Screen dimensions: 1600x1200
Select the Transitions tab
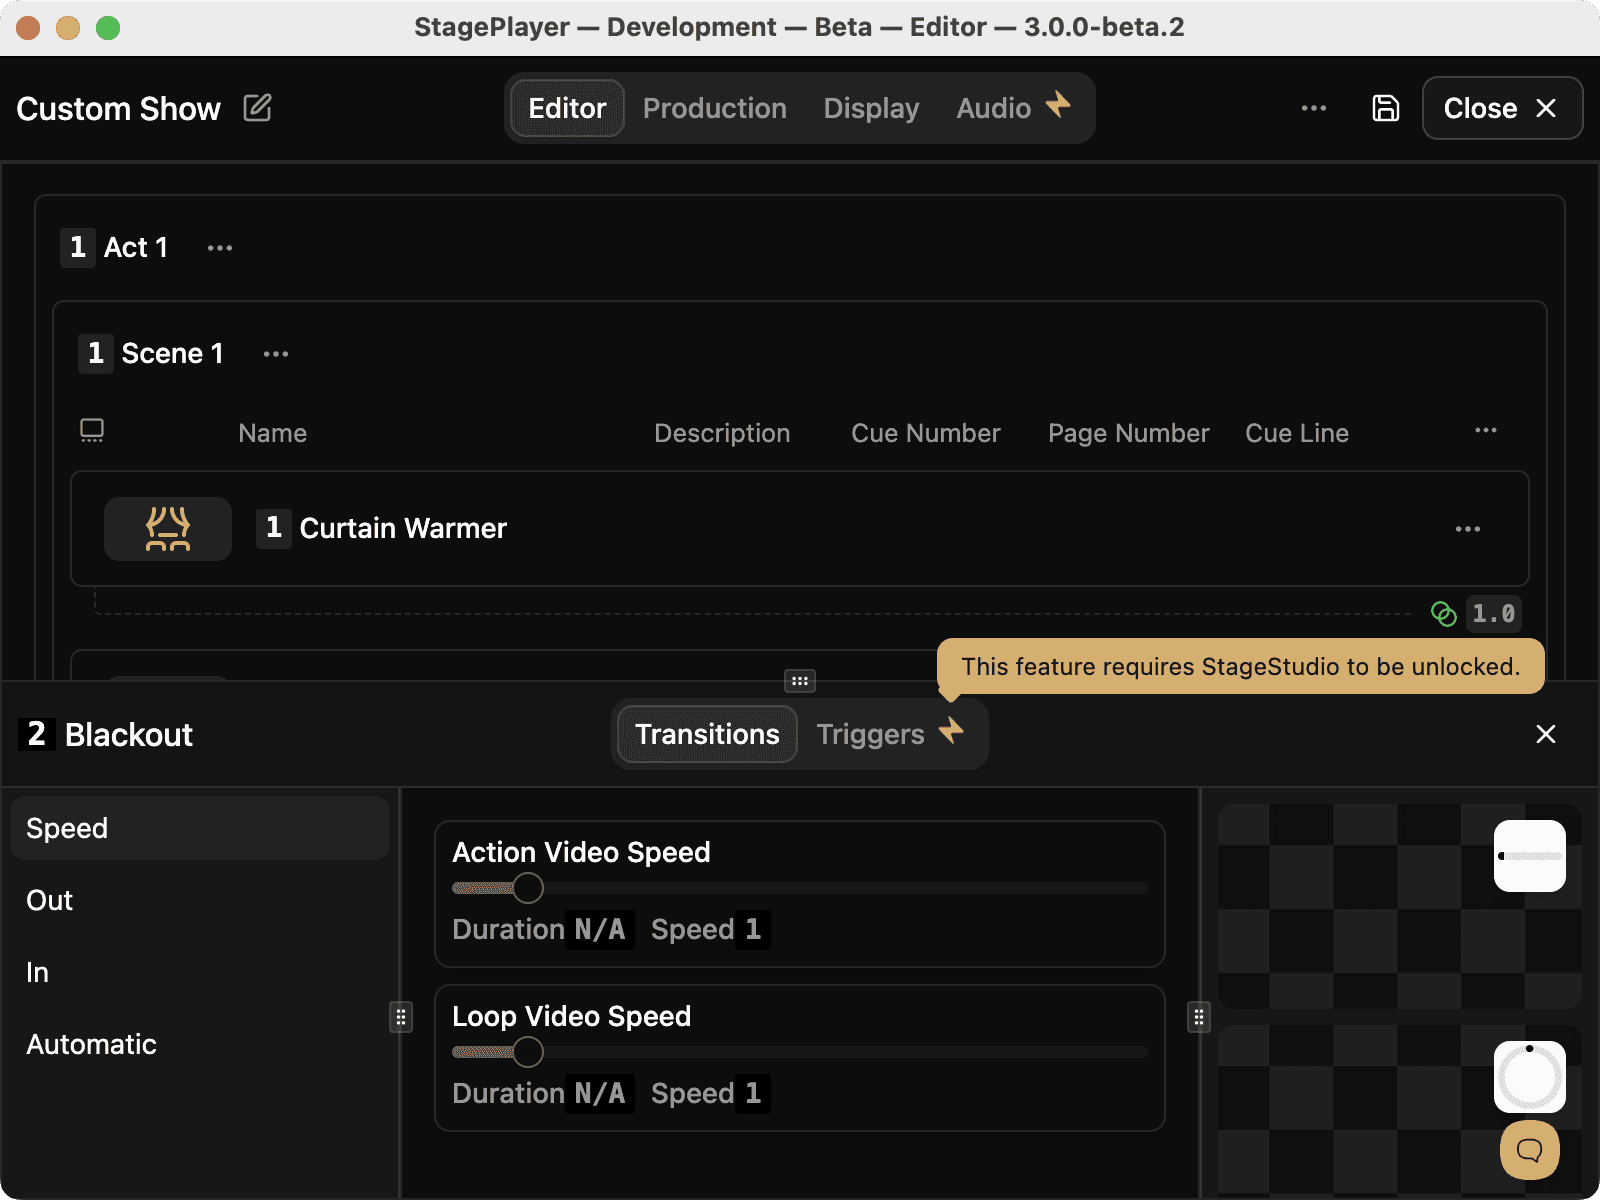tap(707, 734)
